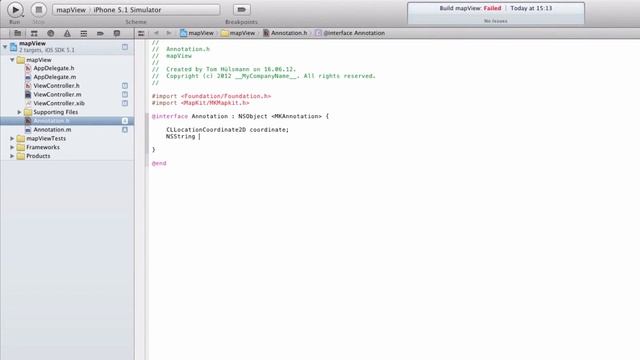640x360 pixels.
Task: Click the Foundation import line
Action: [x=211, y=96]
